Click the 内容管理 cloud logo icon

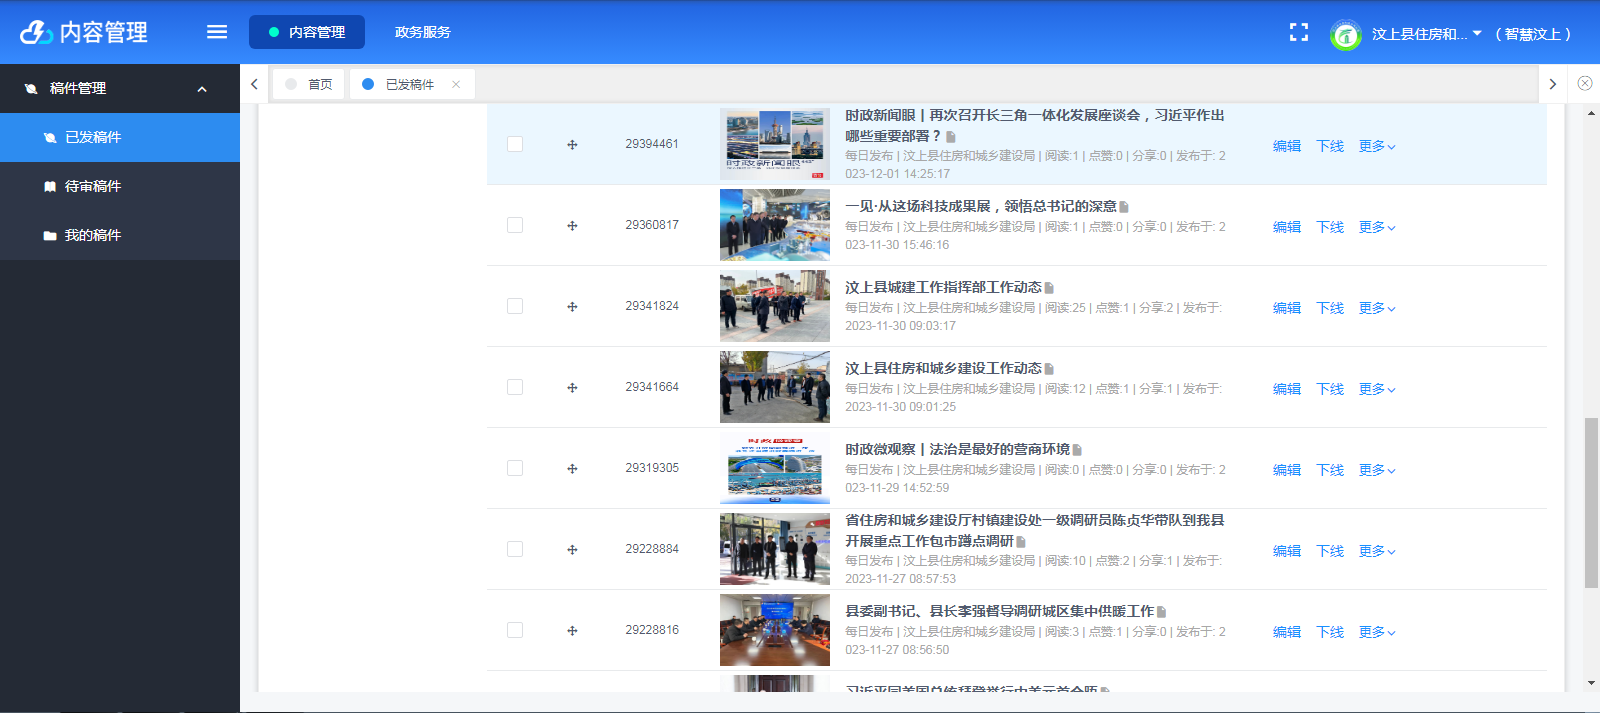pyautogui.click(x=36, y=32)
